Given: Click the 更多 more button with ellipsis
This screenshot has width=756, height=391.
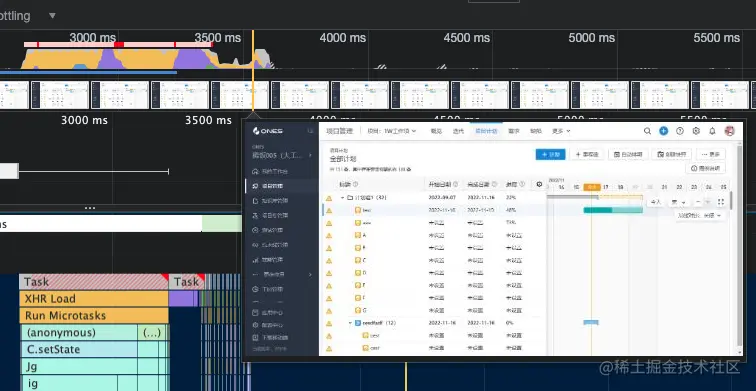Looking at the screenshot, I should [711, 154].
